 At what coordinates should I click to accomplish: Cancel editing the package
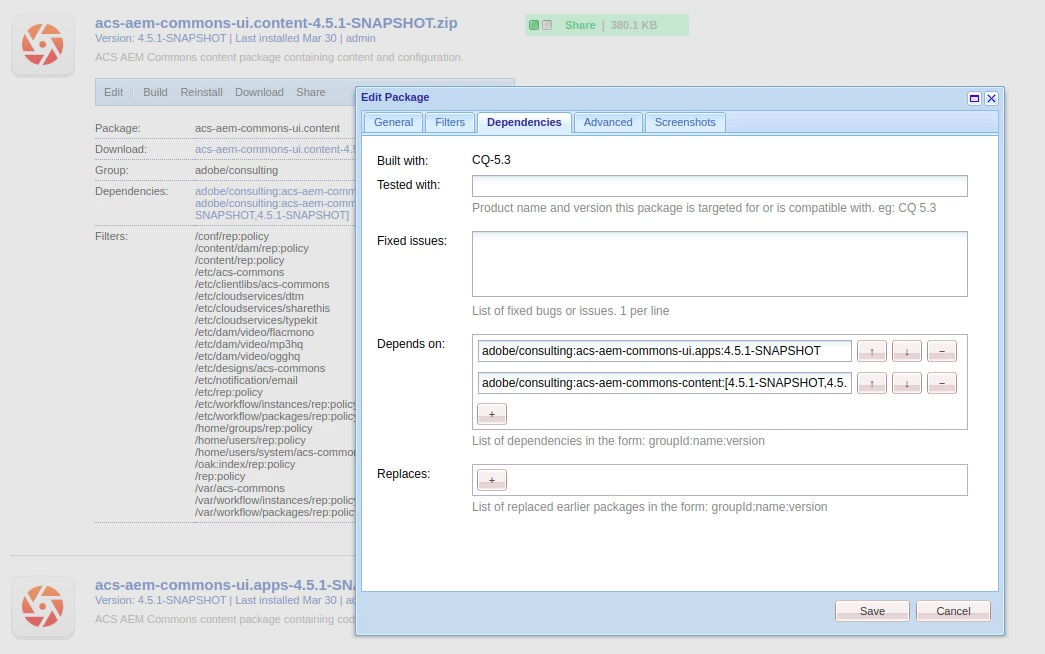(x=953, y=611)
